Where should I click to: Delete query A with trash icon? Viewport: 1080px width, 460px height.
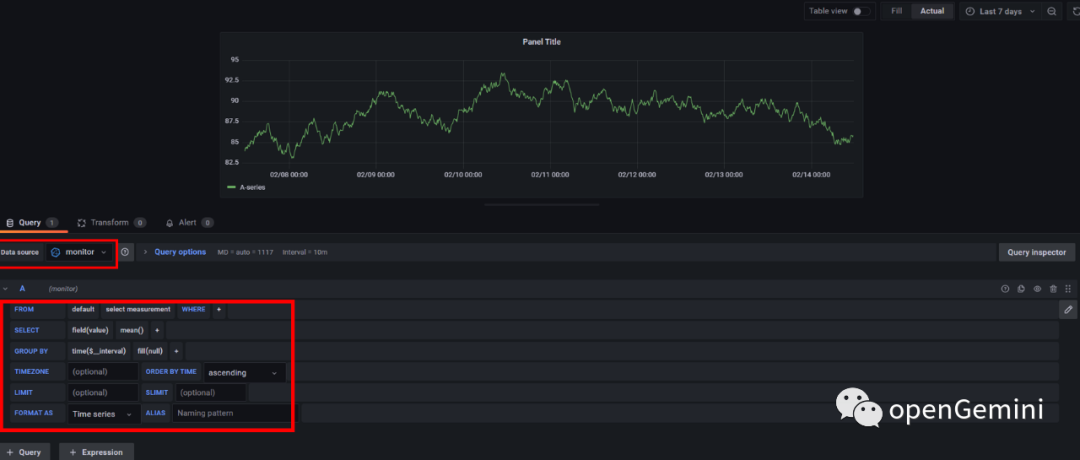pos(1053,289)
